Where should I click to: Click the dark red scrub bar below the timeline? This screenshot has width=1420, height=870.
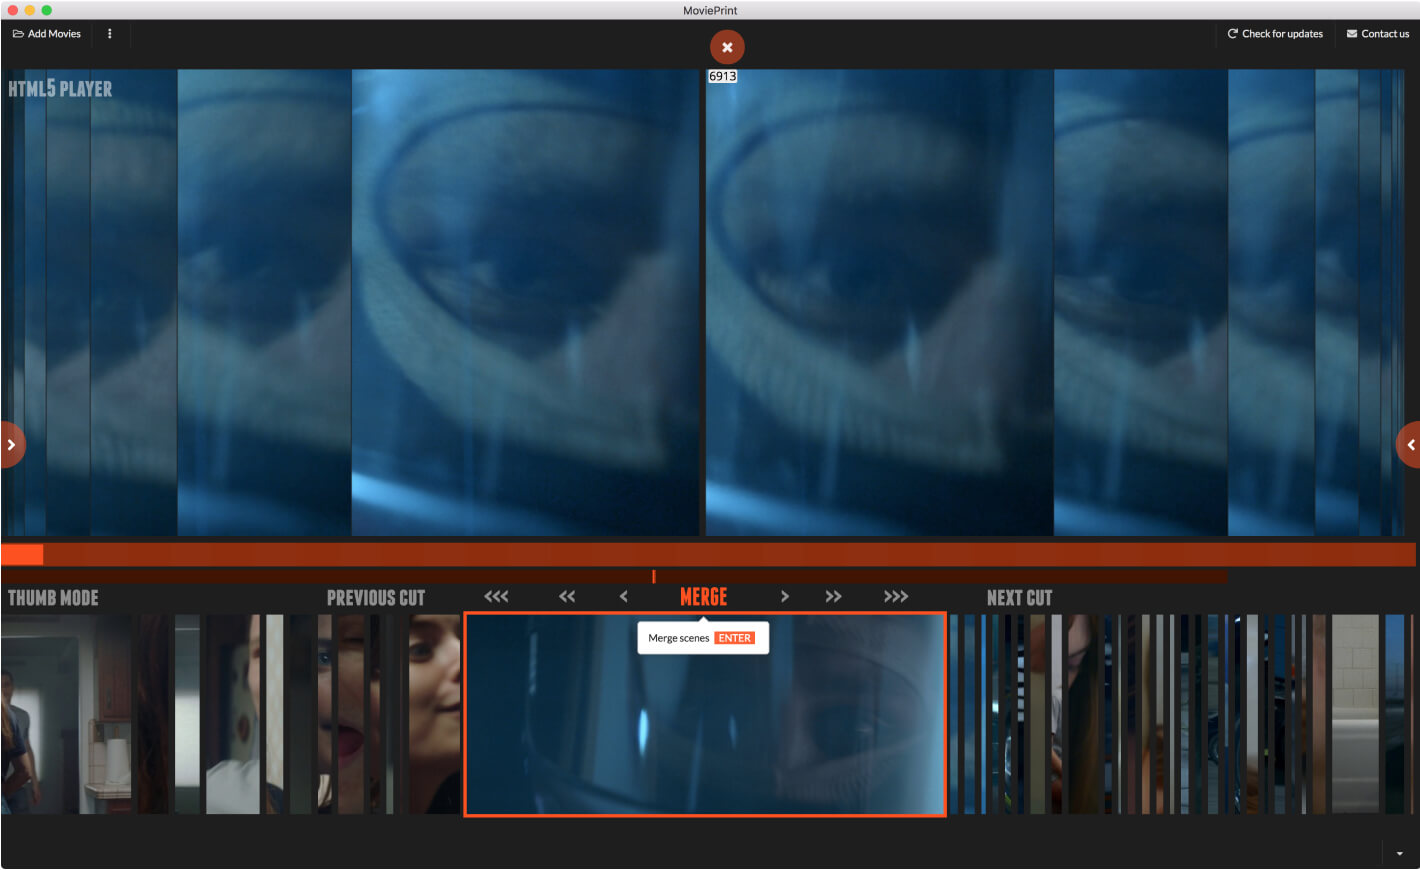coord(614,576)
